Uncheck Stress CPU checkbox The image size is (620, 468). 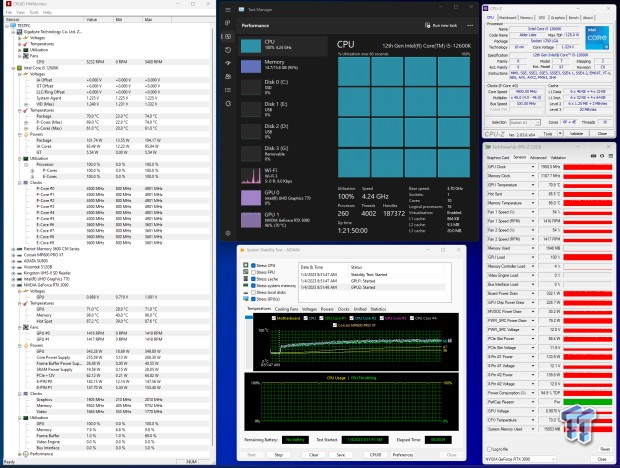coord(253,266)
